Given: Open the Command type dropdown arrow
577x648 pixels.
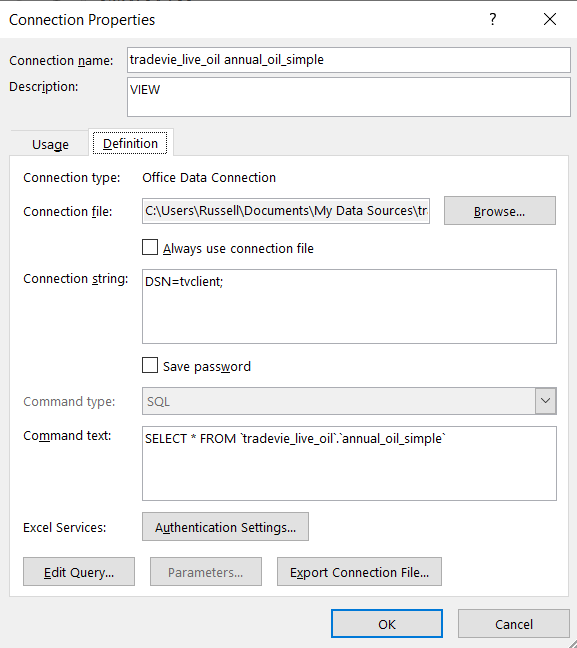Looking at the screenshot, I should click(x=546, y=401).
